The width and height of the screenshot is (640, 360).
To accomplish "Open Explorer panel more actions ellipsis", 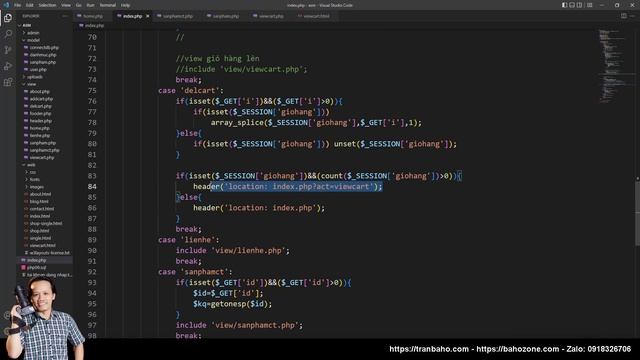I will (x=64, y=16).
